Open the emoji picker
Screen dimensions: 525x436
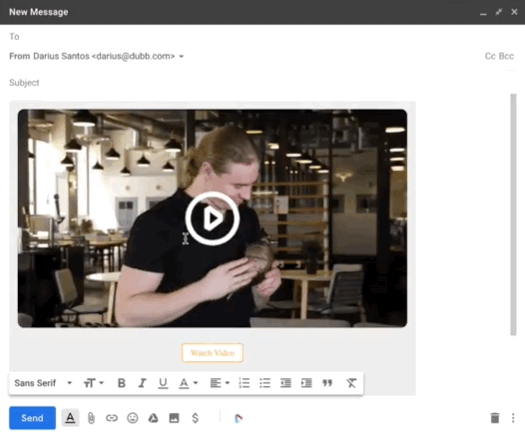tap(133, 418)
